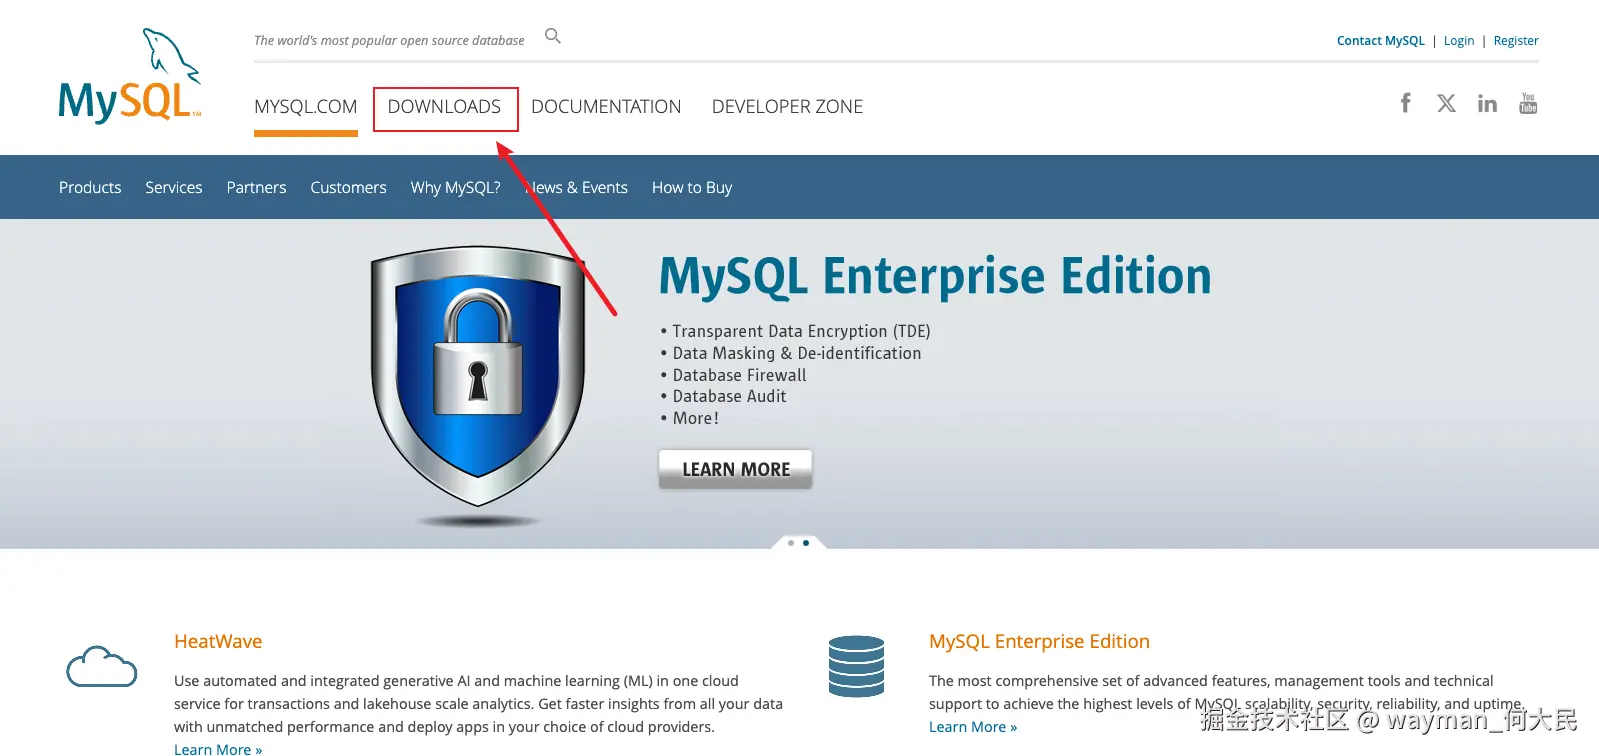Open the HeatWave heading link
1599x756 pixels.
point(218,641)
